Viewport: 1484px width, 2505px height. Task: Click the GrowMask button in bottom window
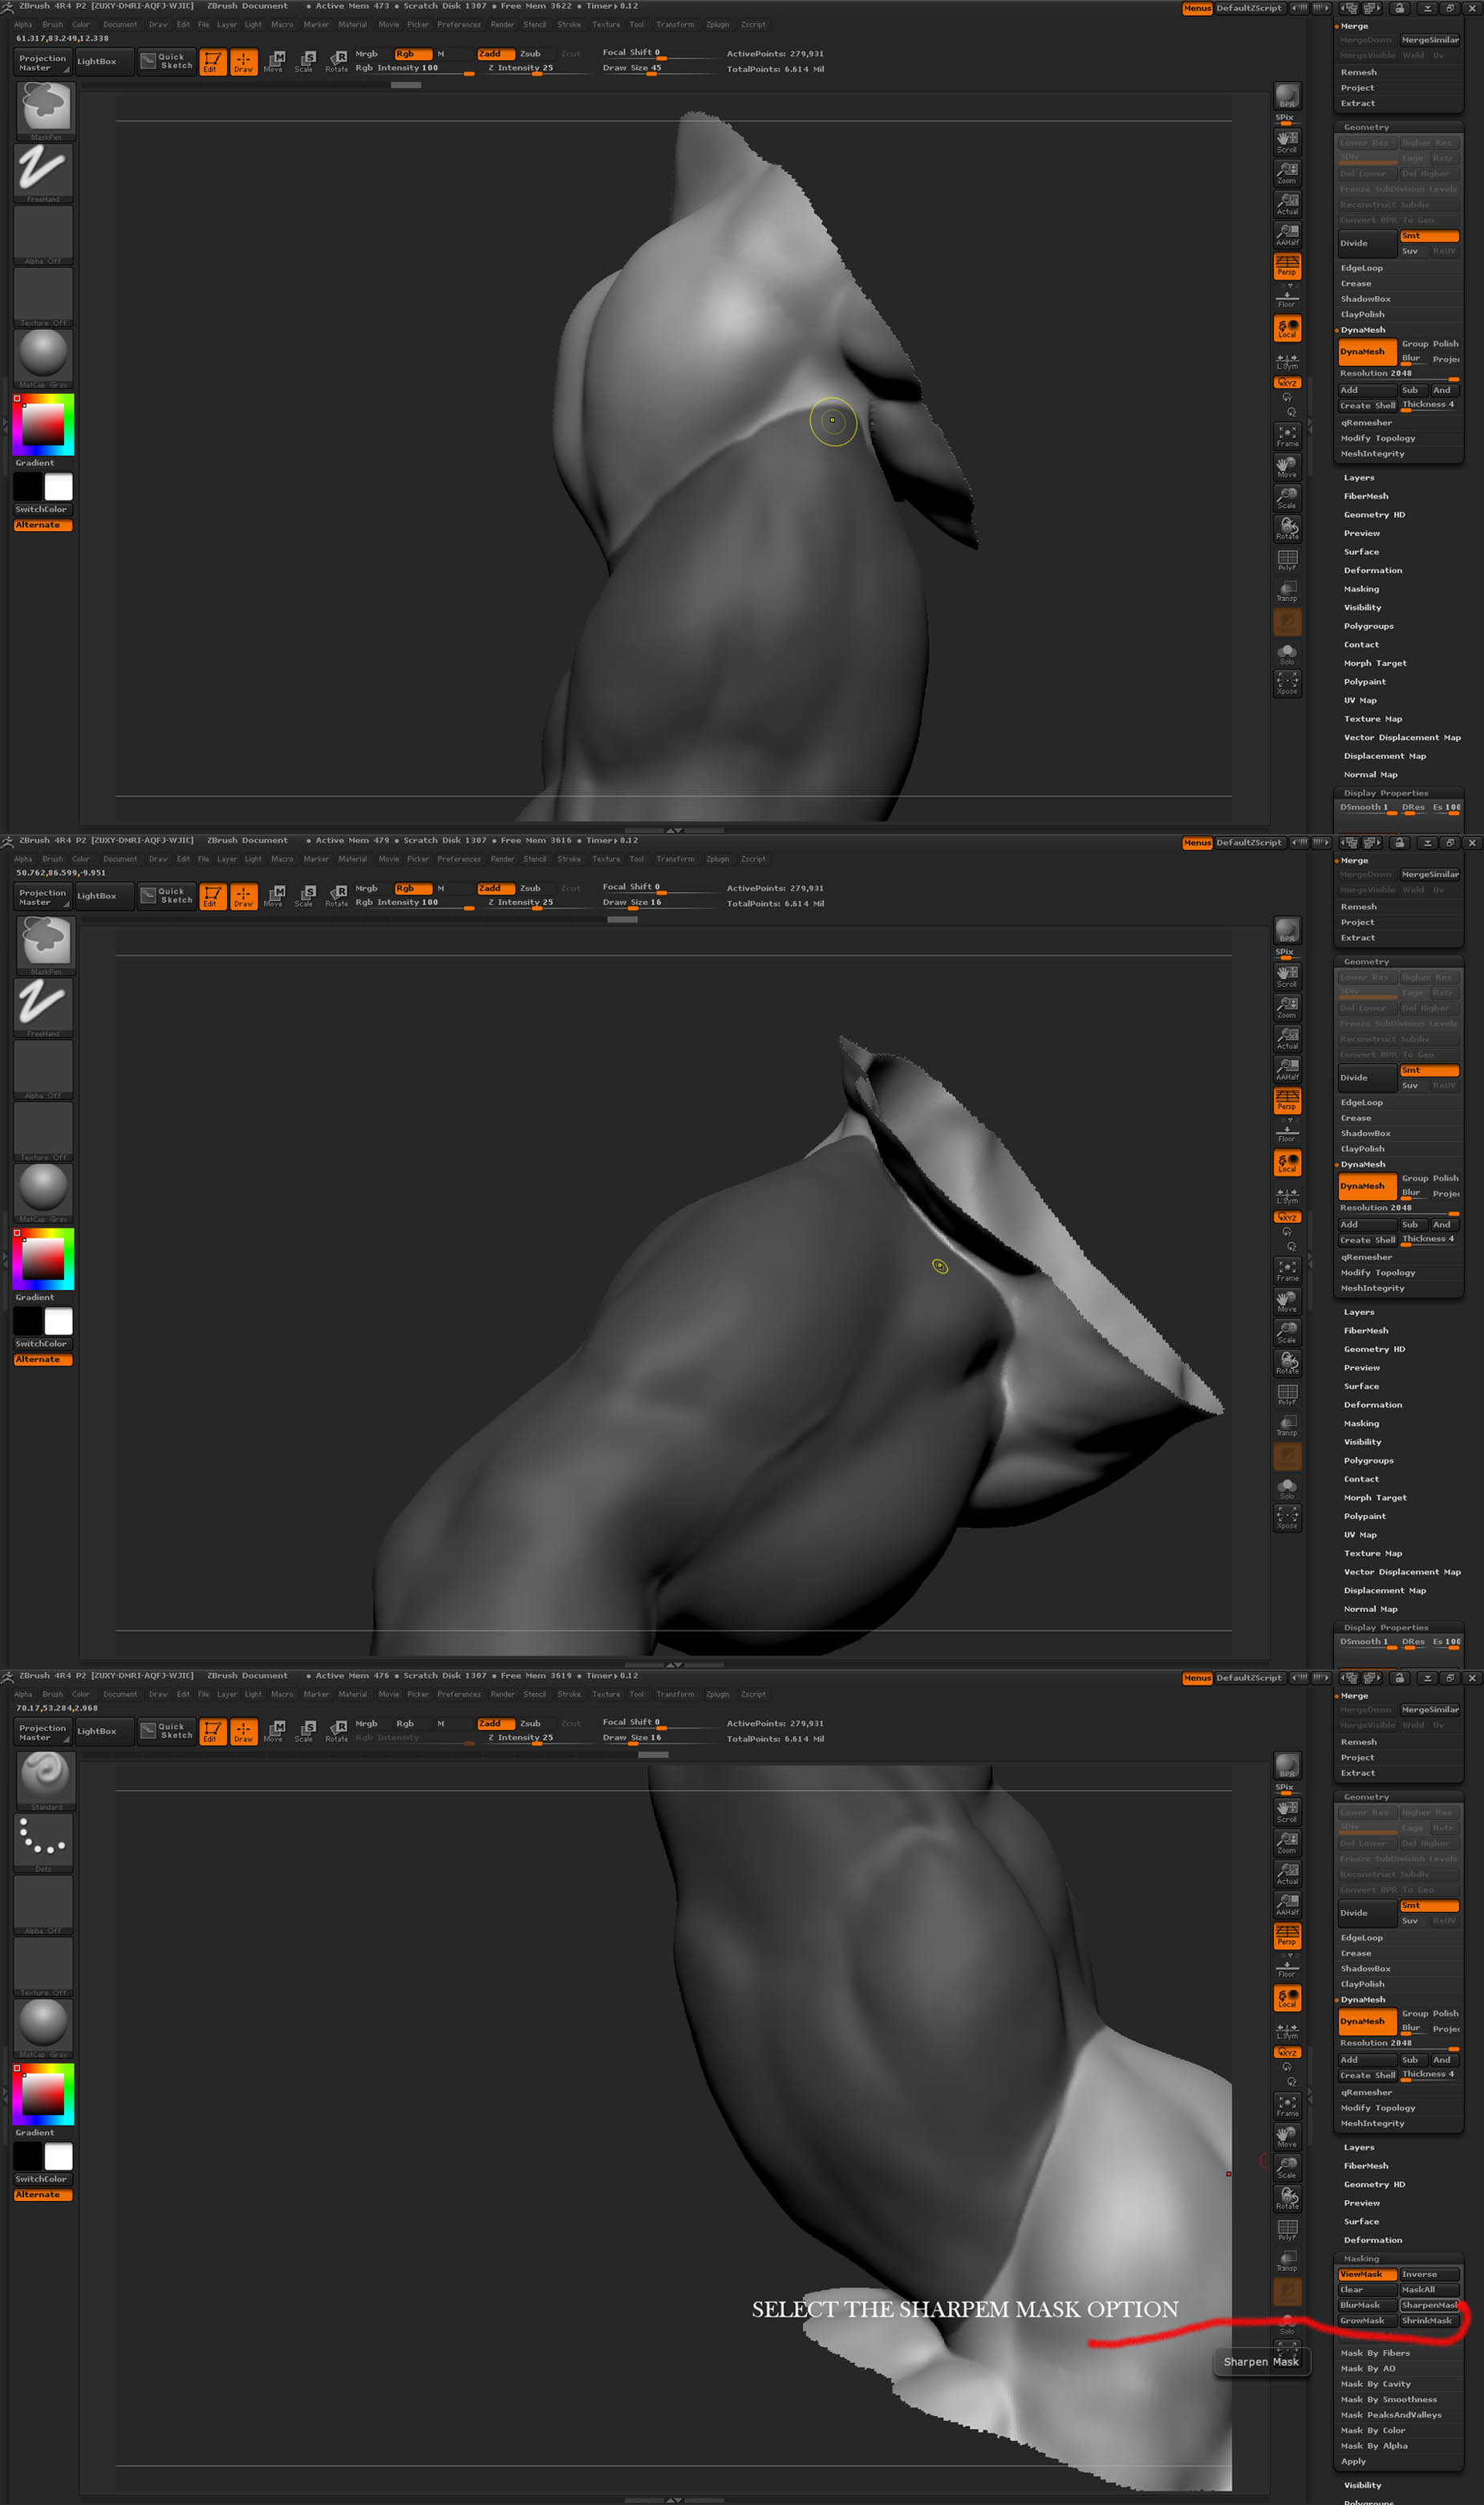click(1366, 2320)
